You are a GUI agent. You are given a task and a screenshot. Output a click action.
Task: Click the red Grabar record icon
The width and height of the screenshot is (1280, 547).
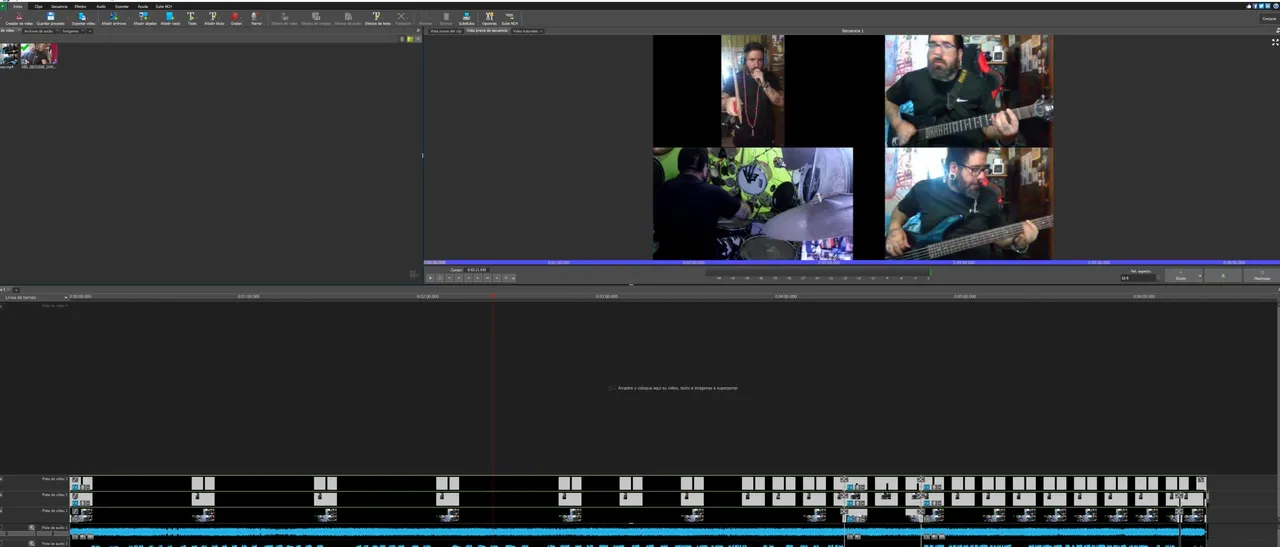[236, 18]
